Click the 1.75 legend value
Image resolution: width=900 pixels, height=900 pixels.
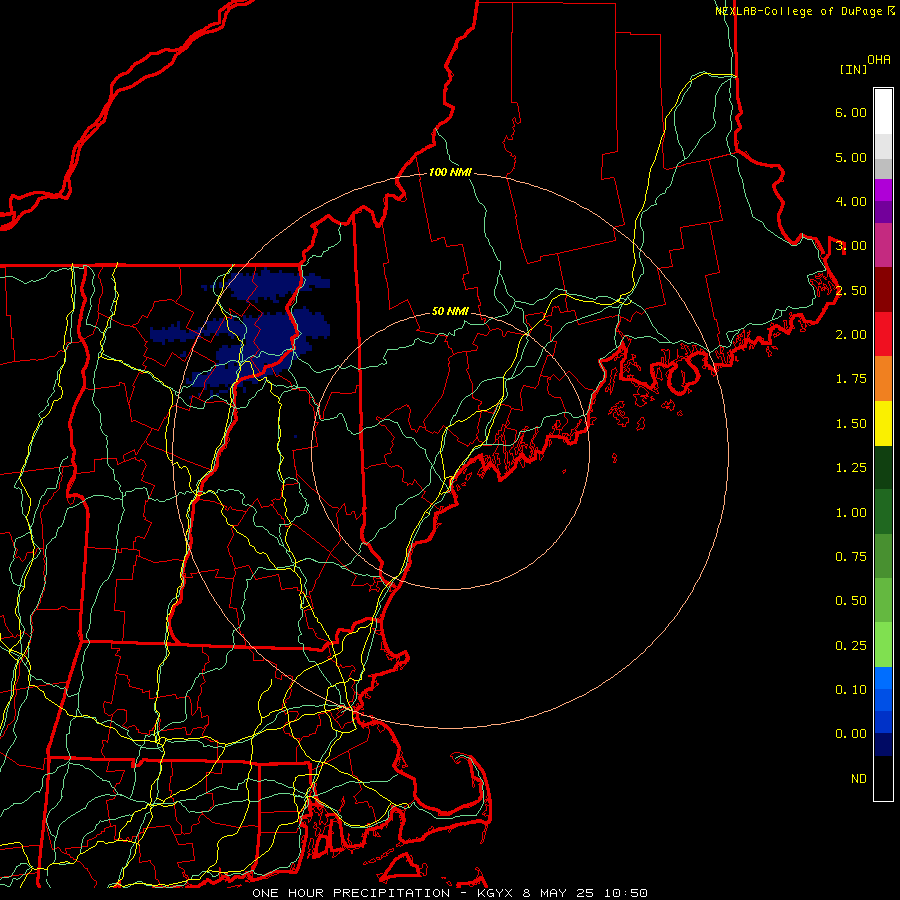click(x=851, y=379)
